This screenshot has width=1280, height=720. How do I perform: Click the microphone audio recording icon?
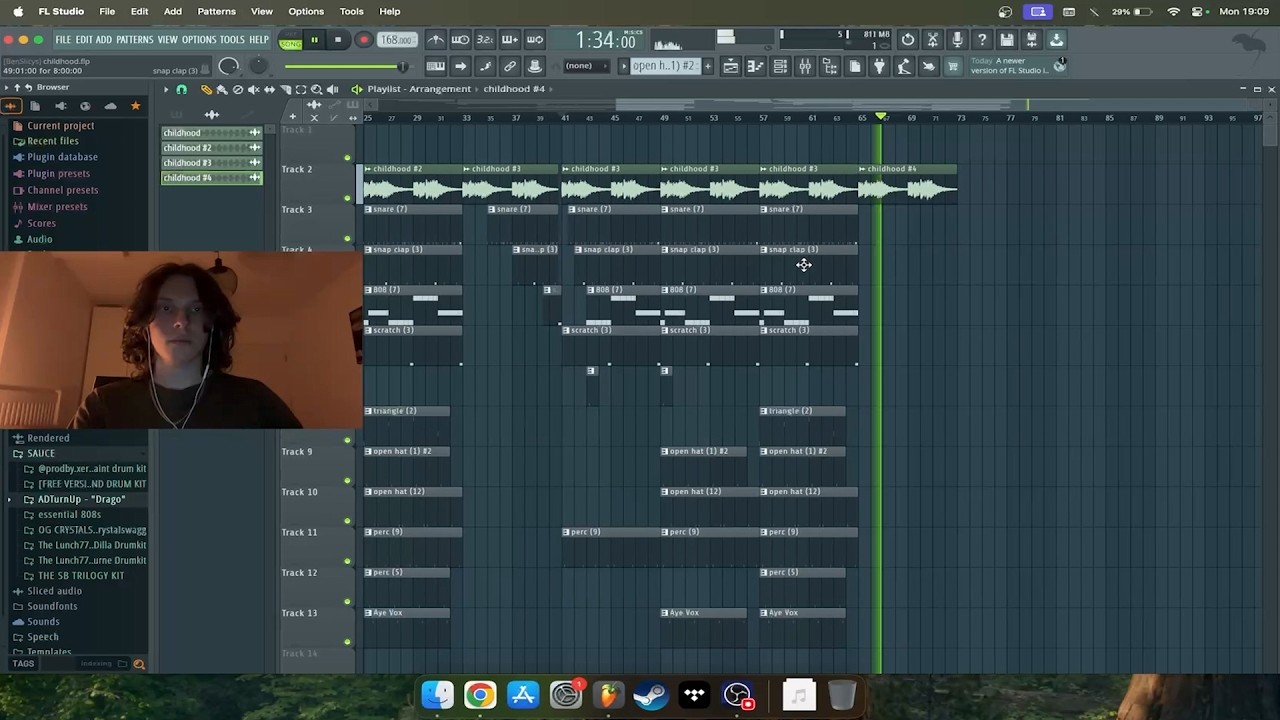(957, 40)
